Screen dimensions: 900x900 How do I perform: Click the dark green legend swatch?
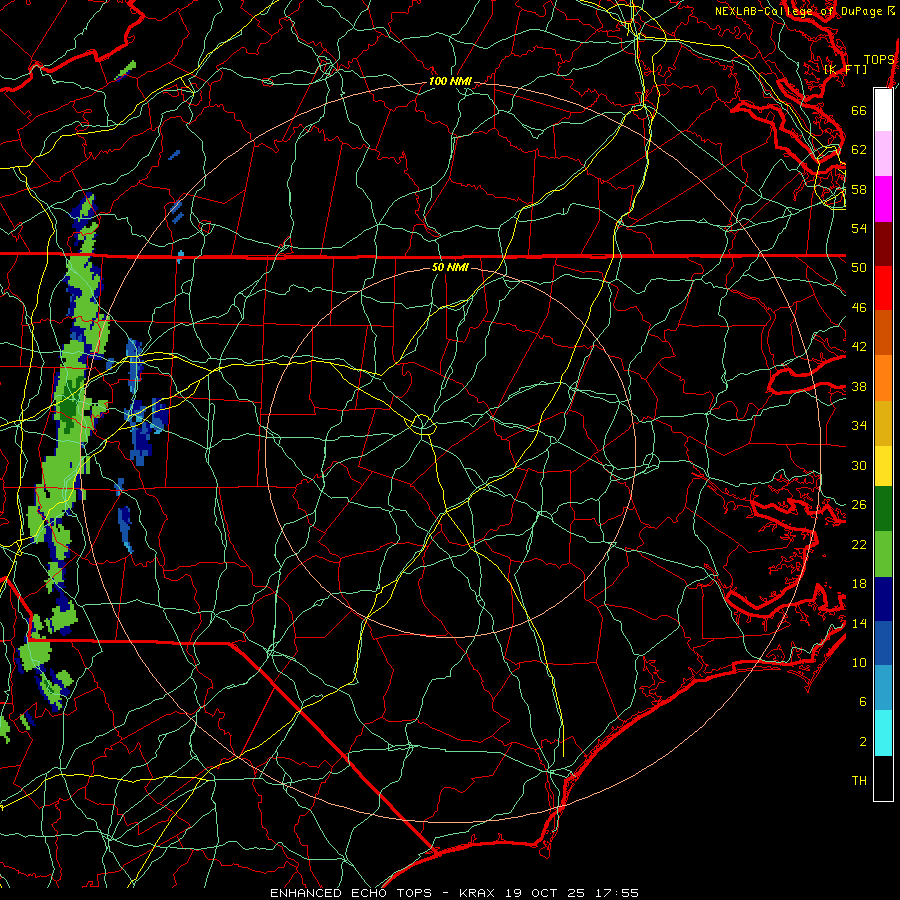883,509
